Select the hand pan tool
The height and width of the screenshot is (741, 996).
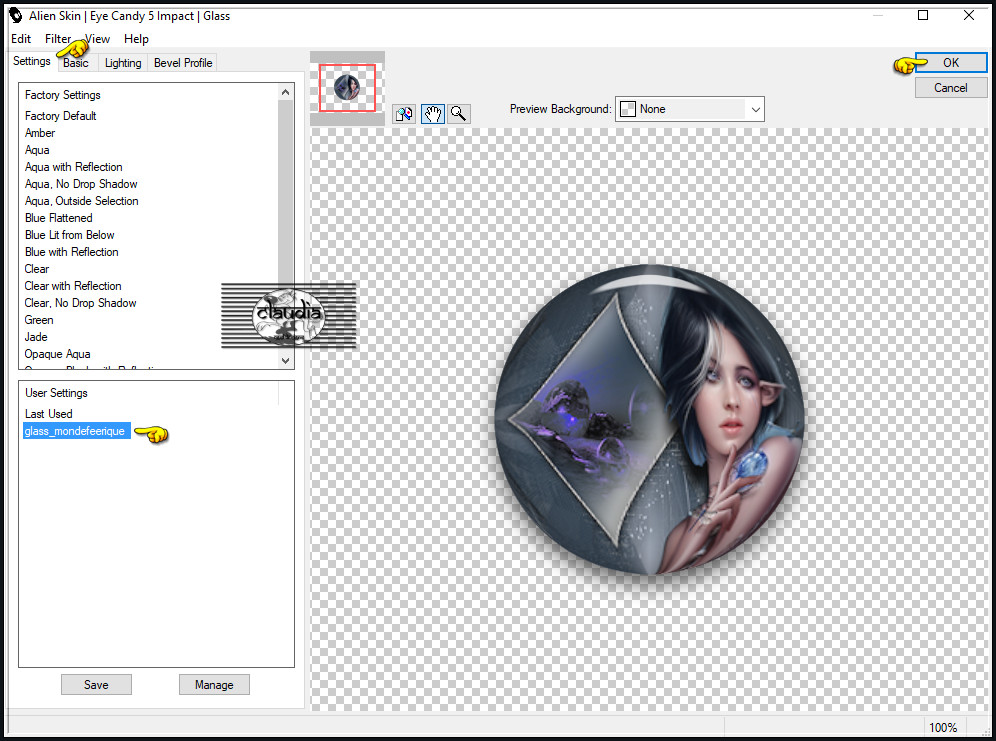coord(433,114)
